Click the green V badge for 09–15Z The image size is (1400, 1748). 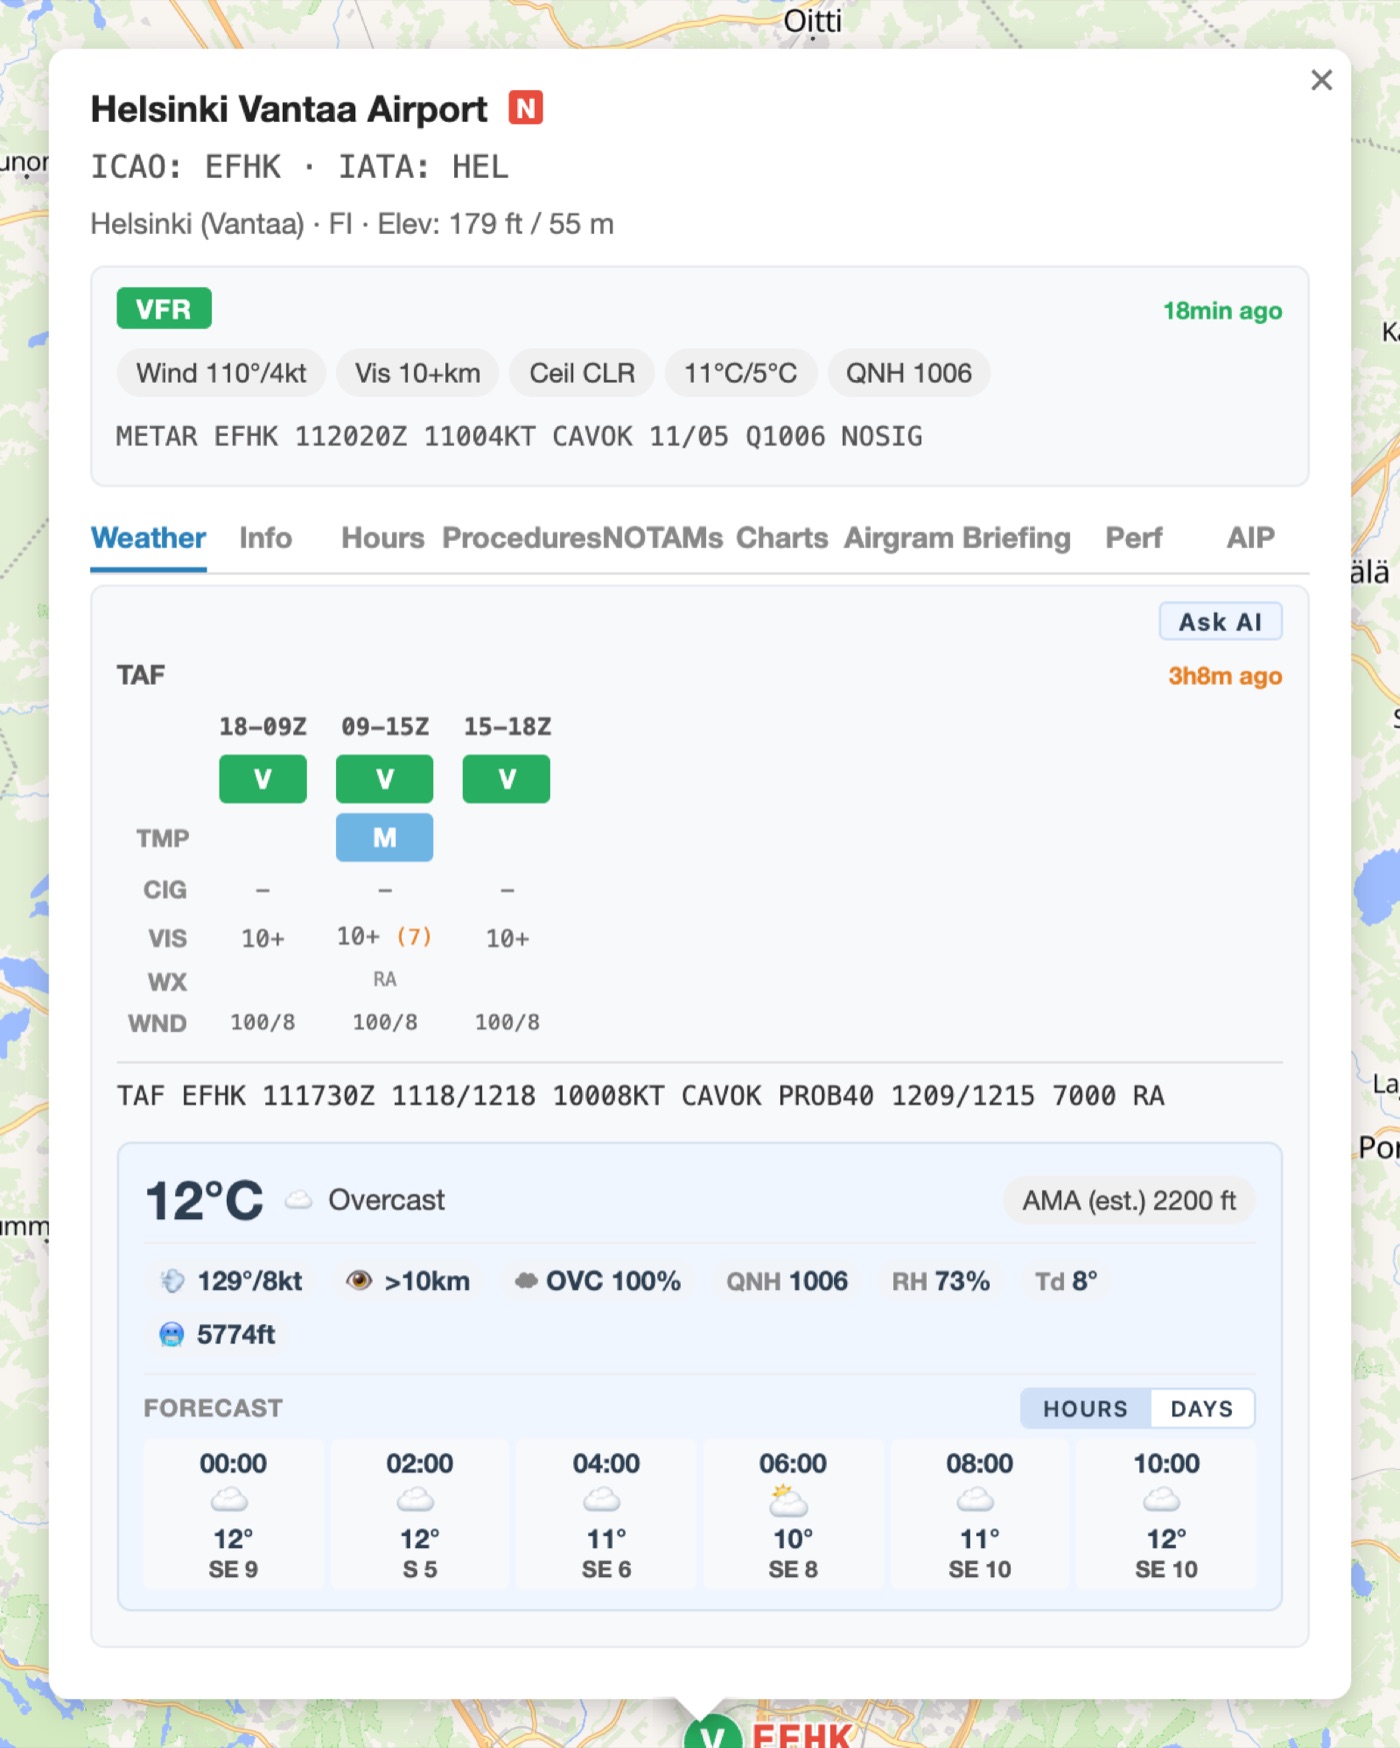click(x=385, y=779)
